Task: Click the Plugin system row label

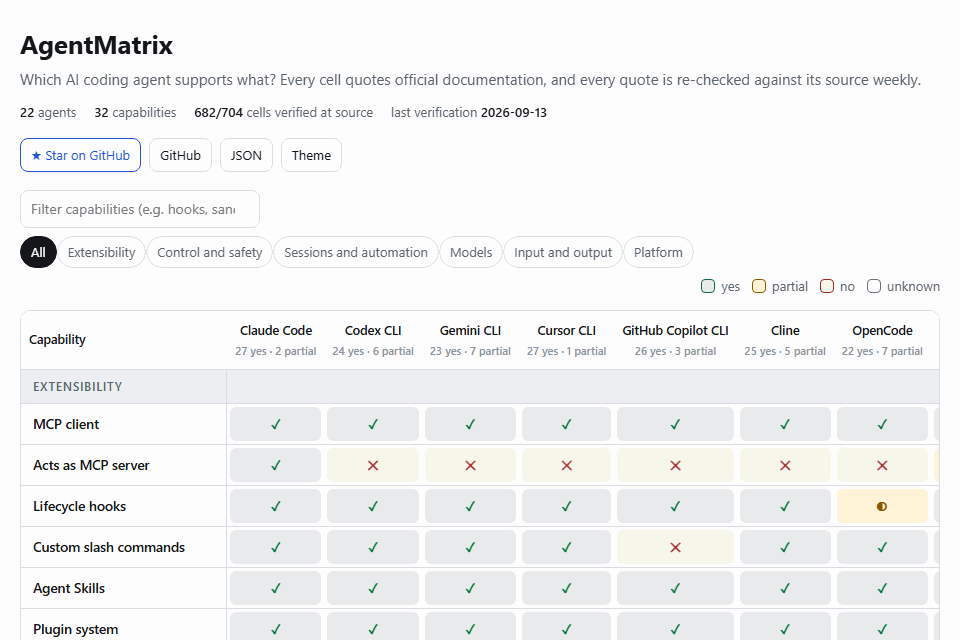Action: click(x=76, y=629)
